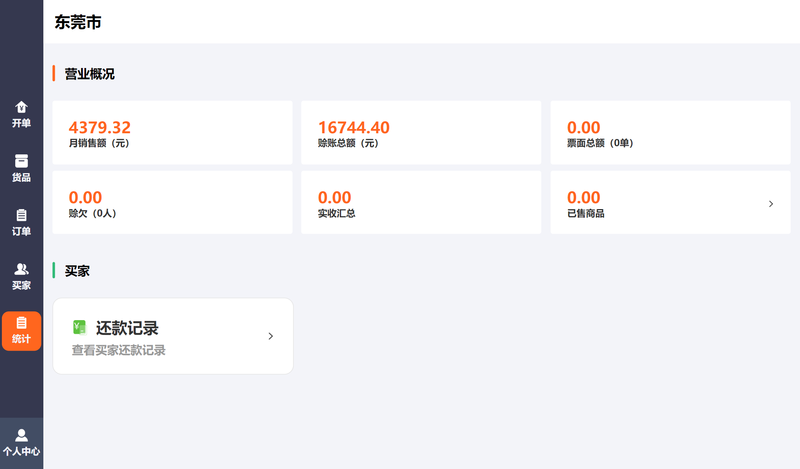Click the 已售商品 0.00 value
800x469 pixels.
pos(584,197)
